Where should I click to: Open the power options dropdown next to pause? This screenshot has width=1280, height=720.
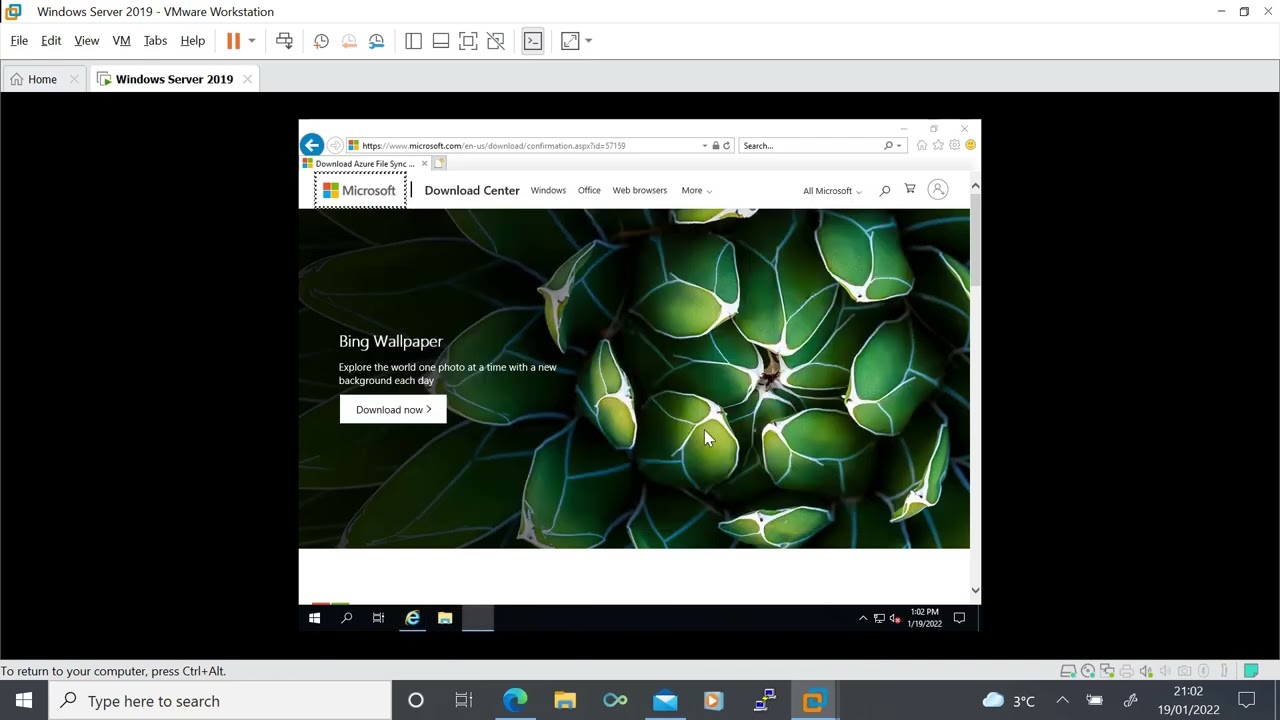pyautogui.click(x=252, y=41)
